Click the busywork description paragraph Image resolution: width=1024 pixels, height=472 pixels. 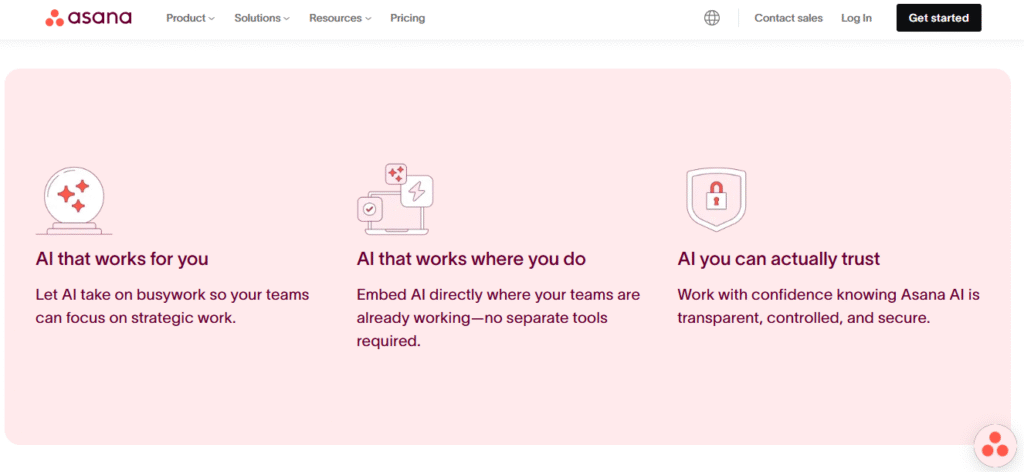point(172,307)
